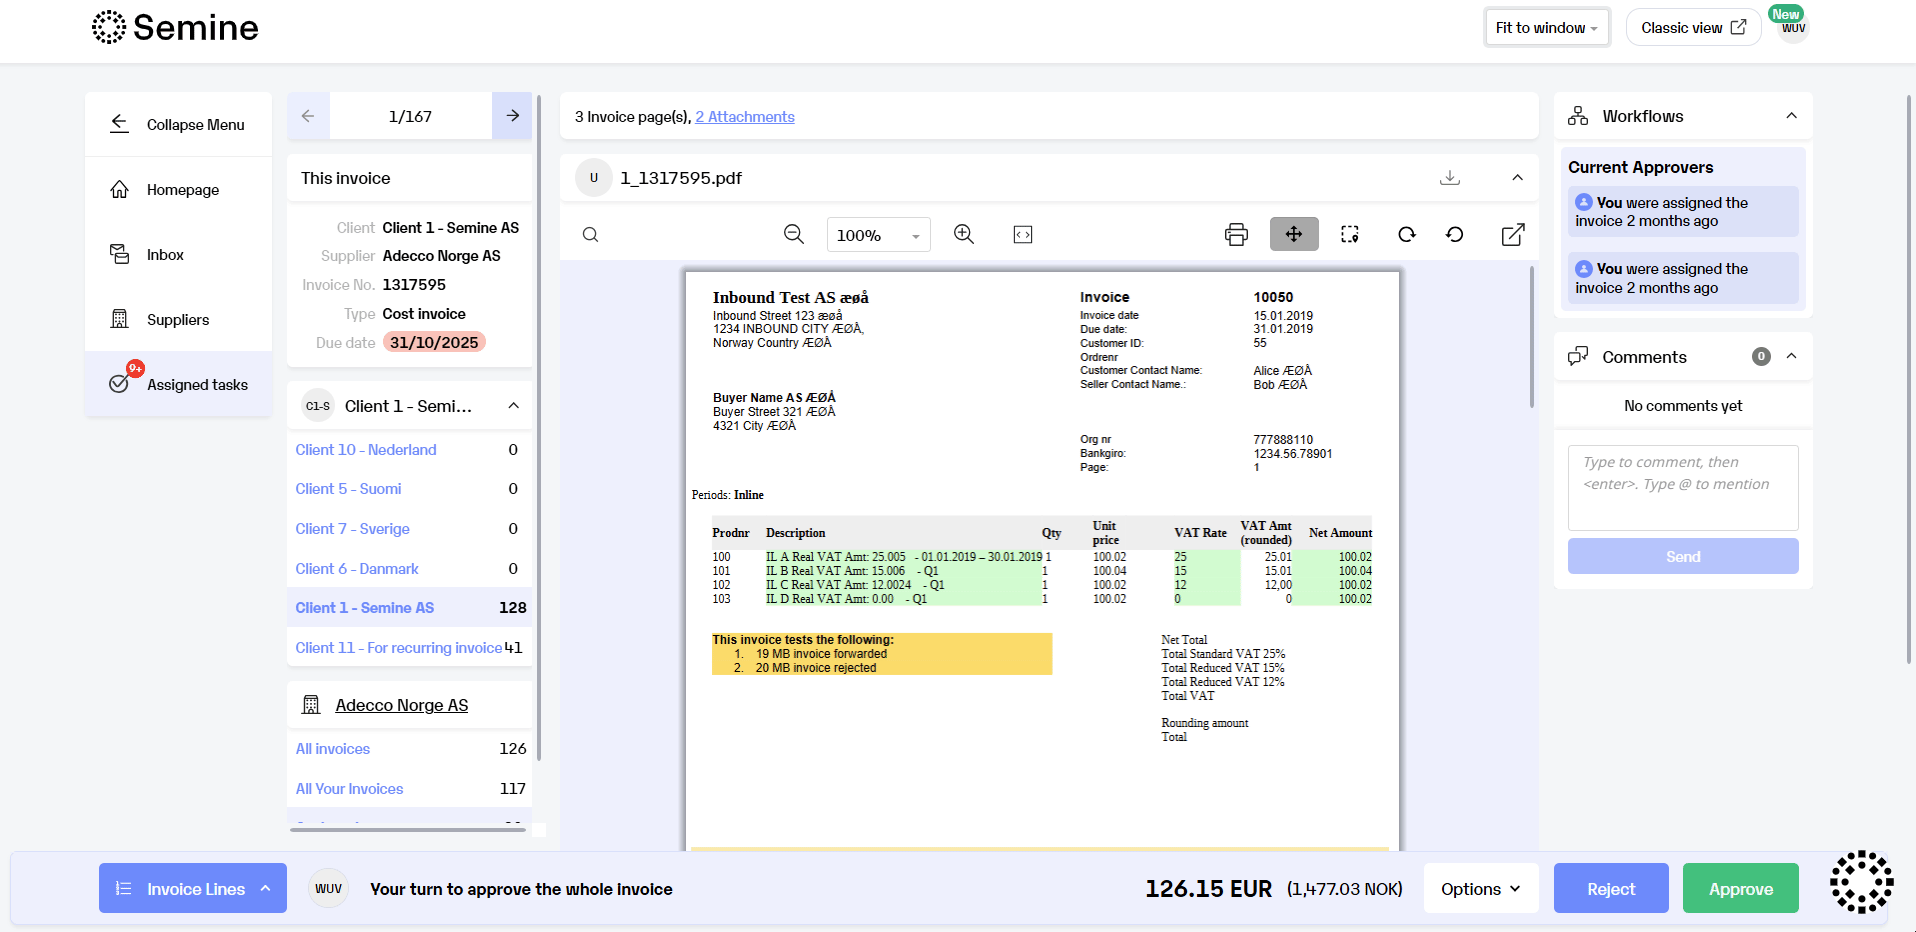This screenshot has height=932, width=1916.
Task: Click the comment input field
Action: coord(1682,487)
